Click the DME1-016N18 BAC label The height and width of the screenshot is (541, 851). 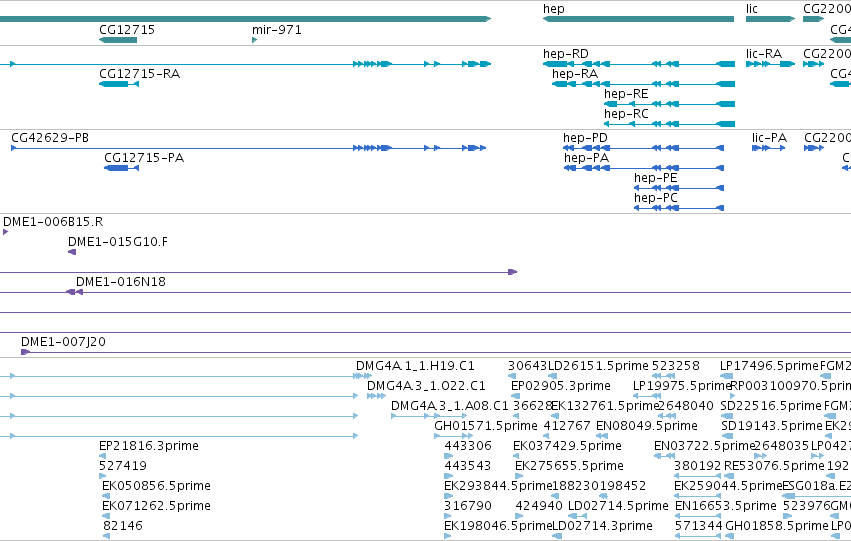[120, 282]
